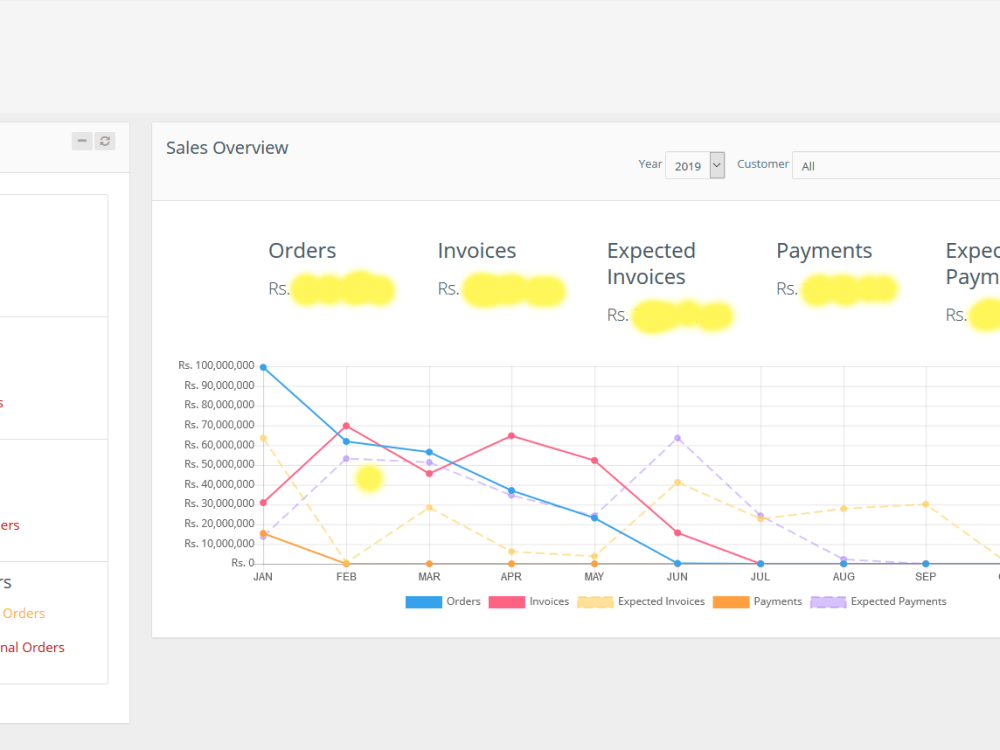This screenshot has height=750, width=1000.
Task: Toggle Orders series in chart legend
Action: coord(443,601)
